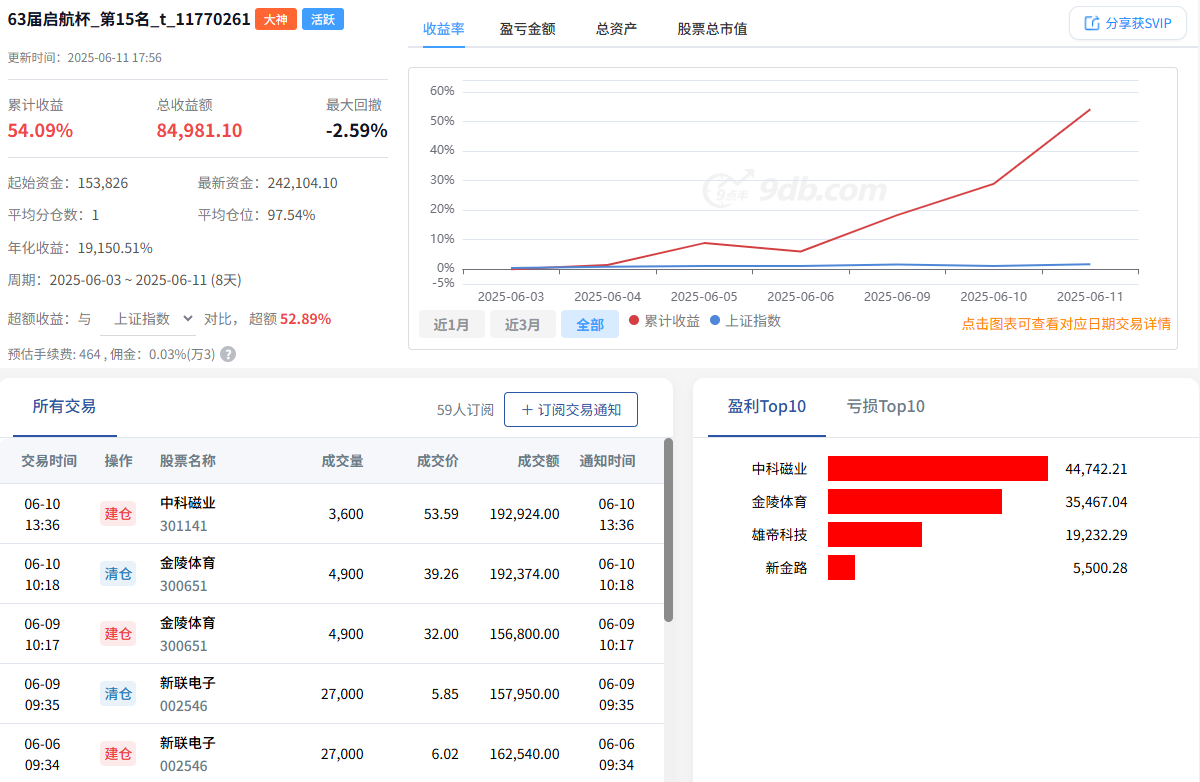Click the 新金路 label in Top10 list
Image resolution: width=1200 pixels, height=782 pixels.
tap(787, 568)
